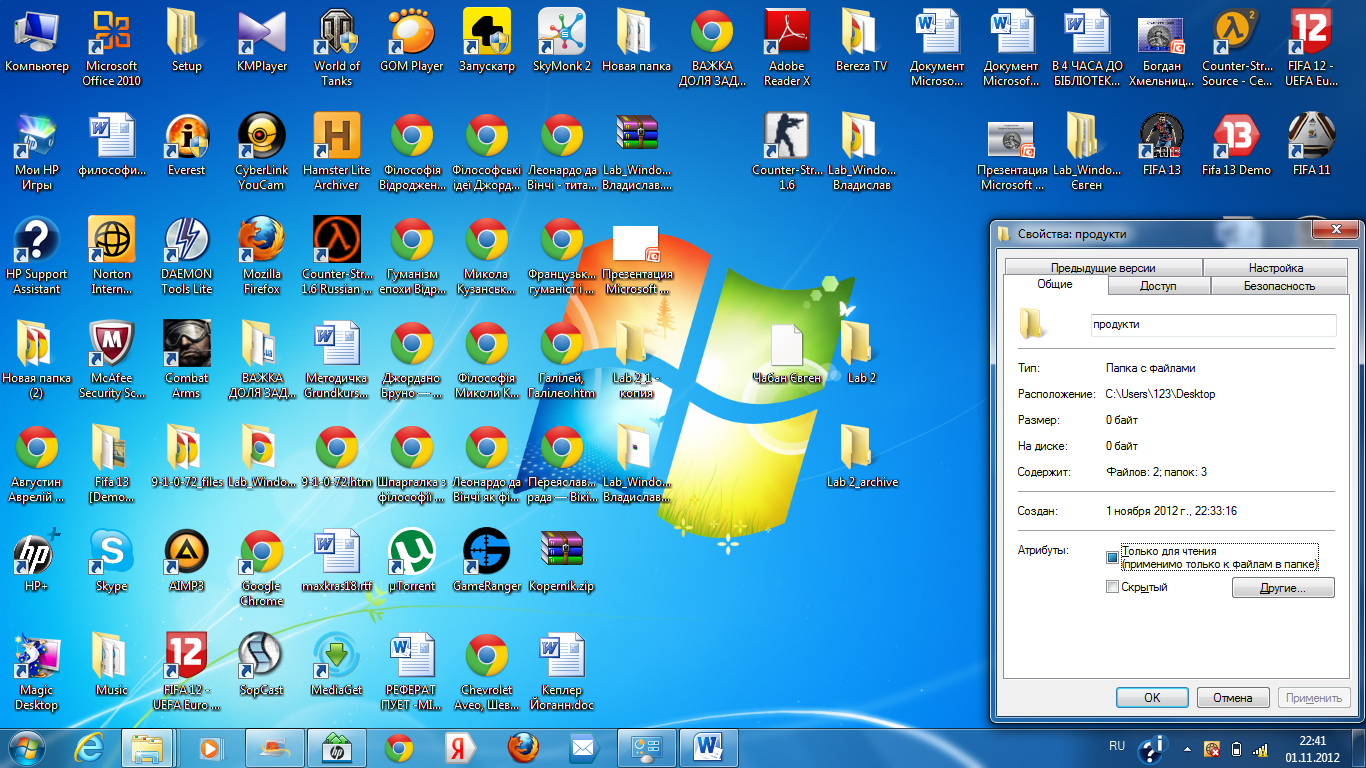This screenshot has width=1366, height=768.
Task: Click the Отмена button
Action: [1233, 698]
